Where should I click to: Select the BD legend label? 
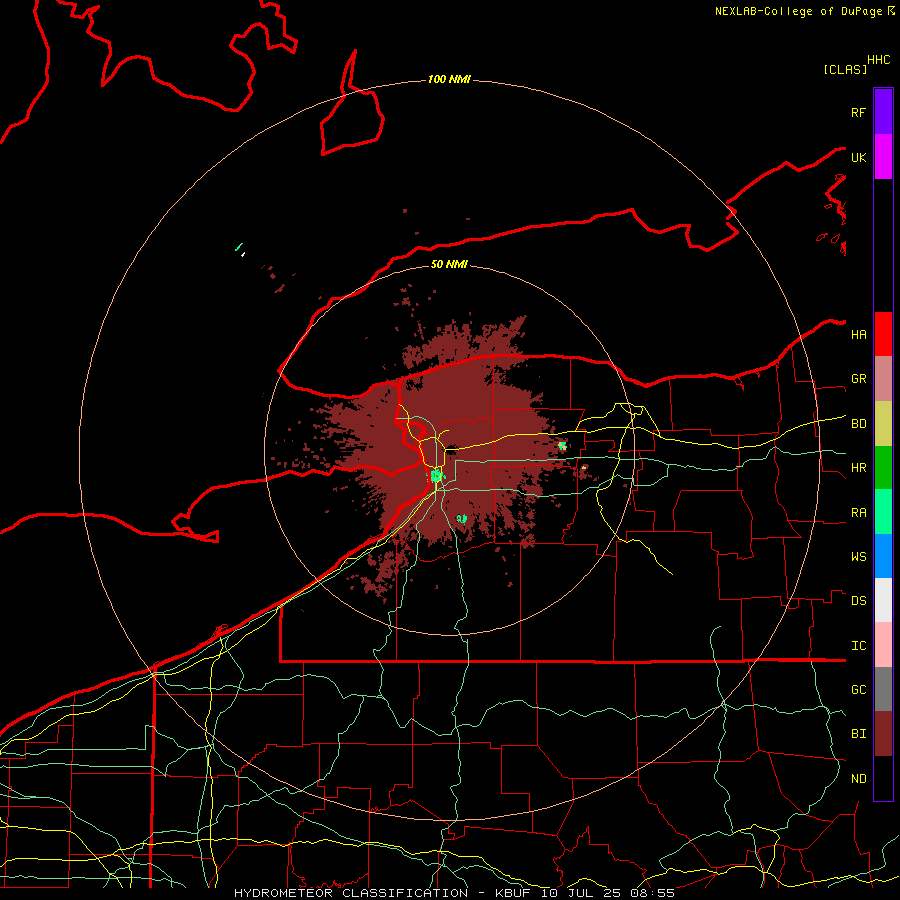point(859,424)
